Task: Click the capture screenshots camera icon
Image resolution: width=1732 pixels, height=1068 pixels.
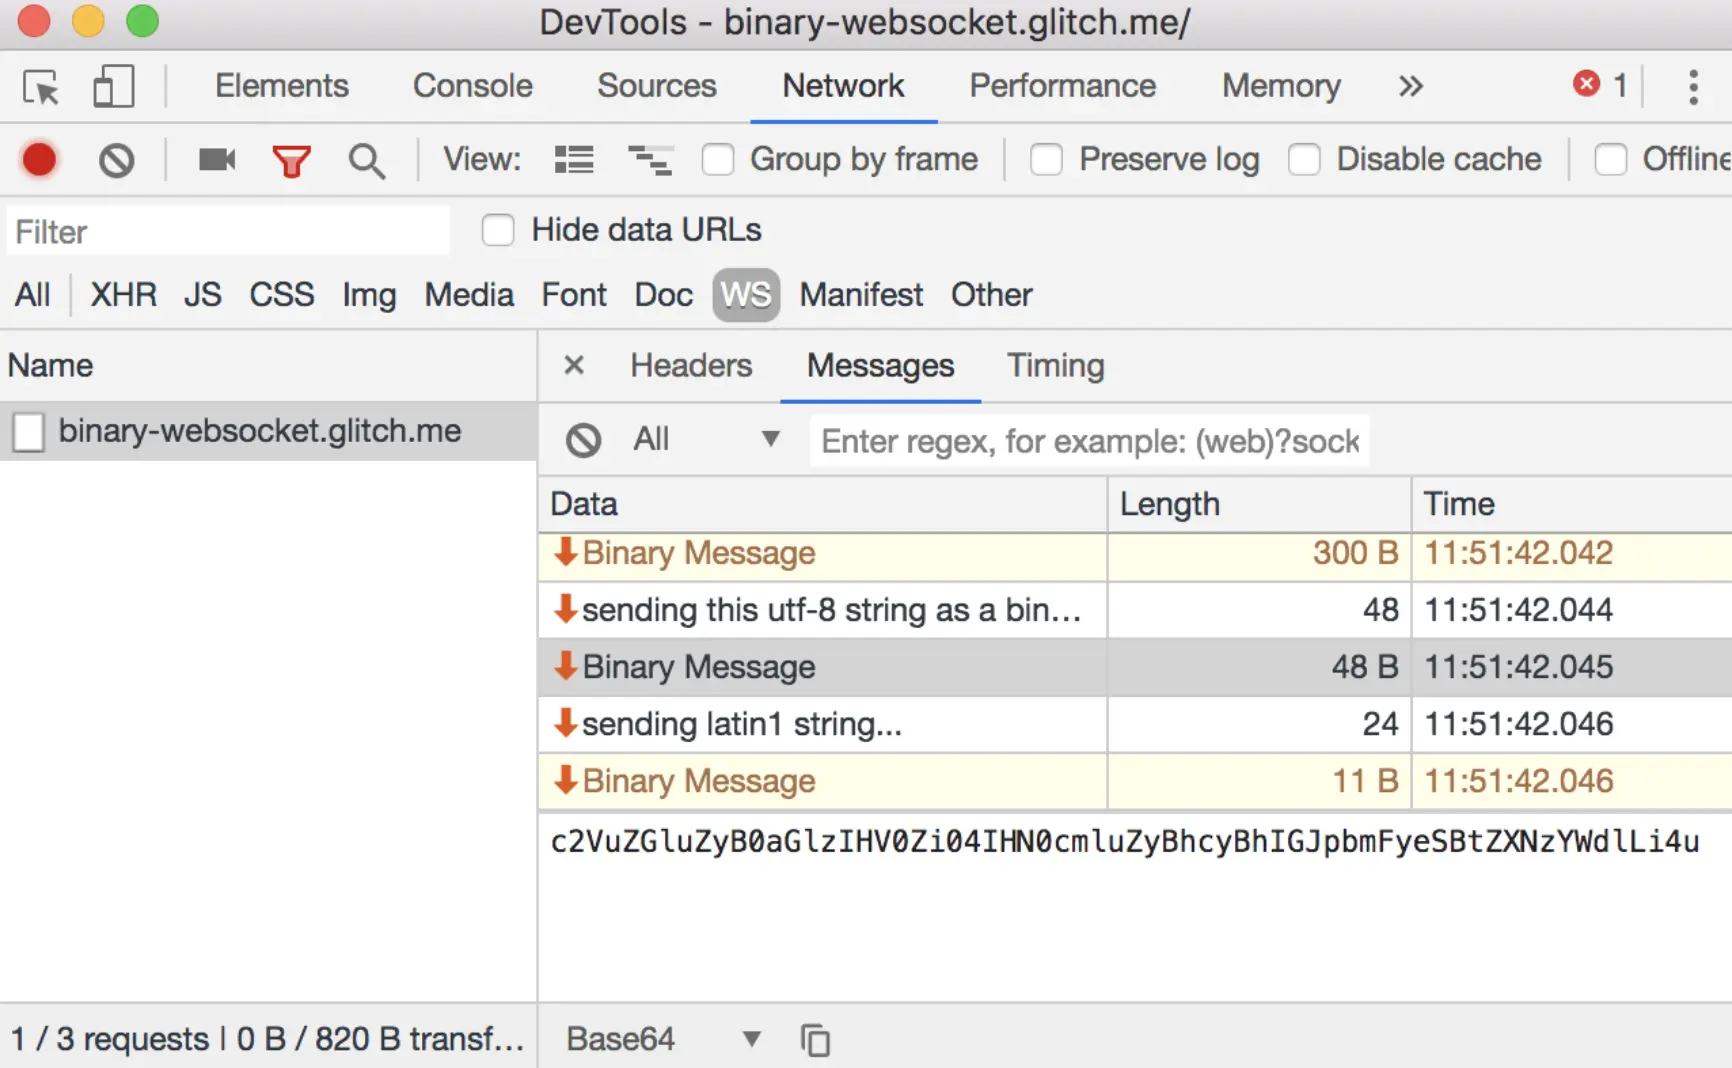Action: (x=217, y=160)
